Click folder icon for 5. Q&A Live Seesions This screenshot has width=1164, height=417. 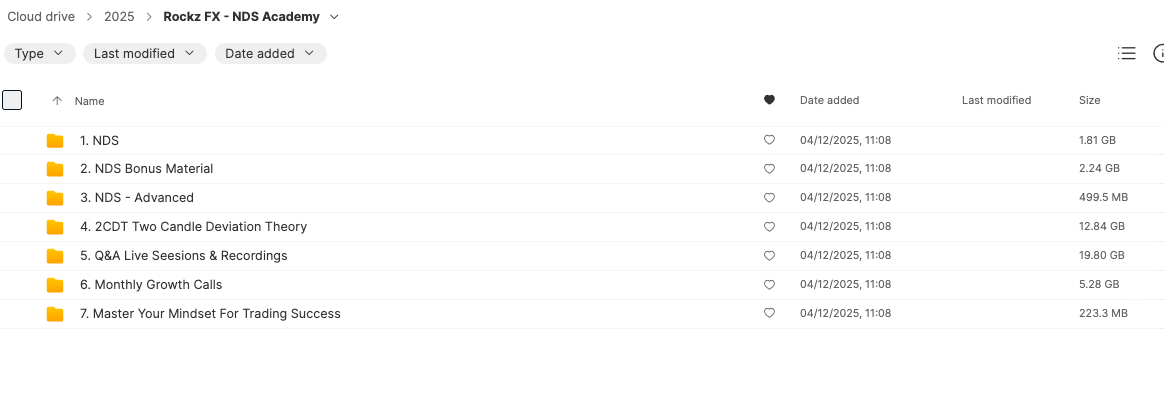[x=55, y=256]
